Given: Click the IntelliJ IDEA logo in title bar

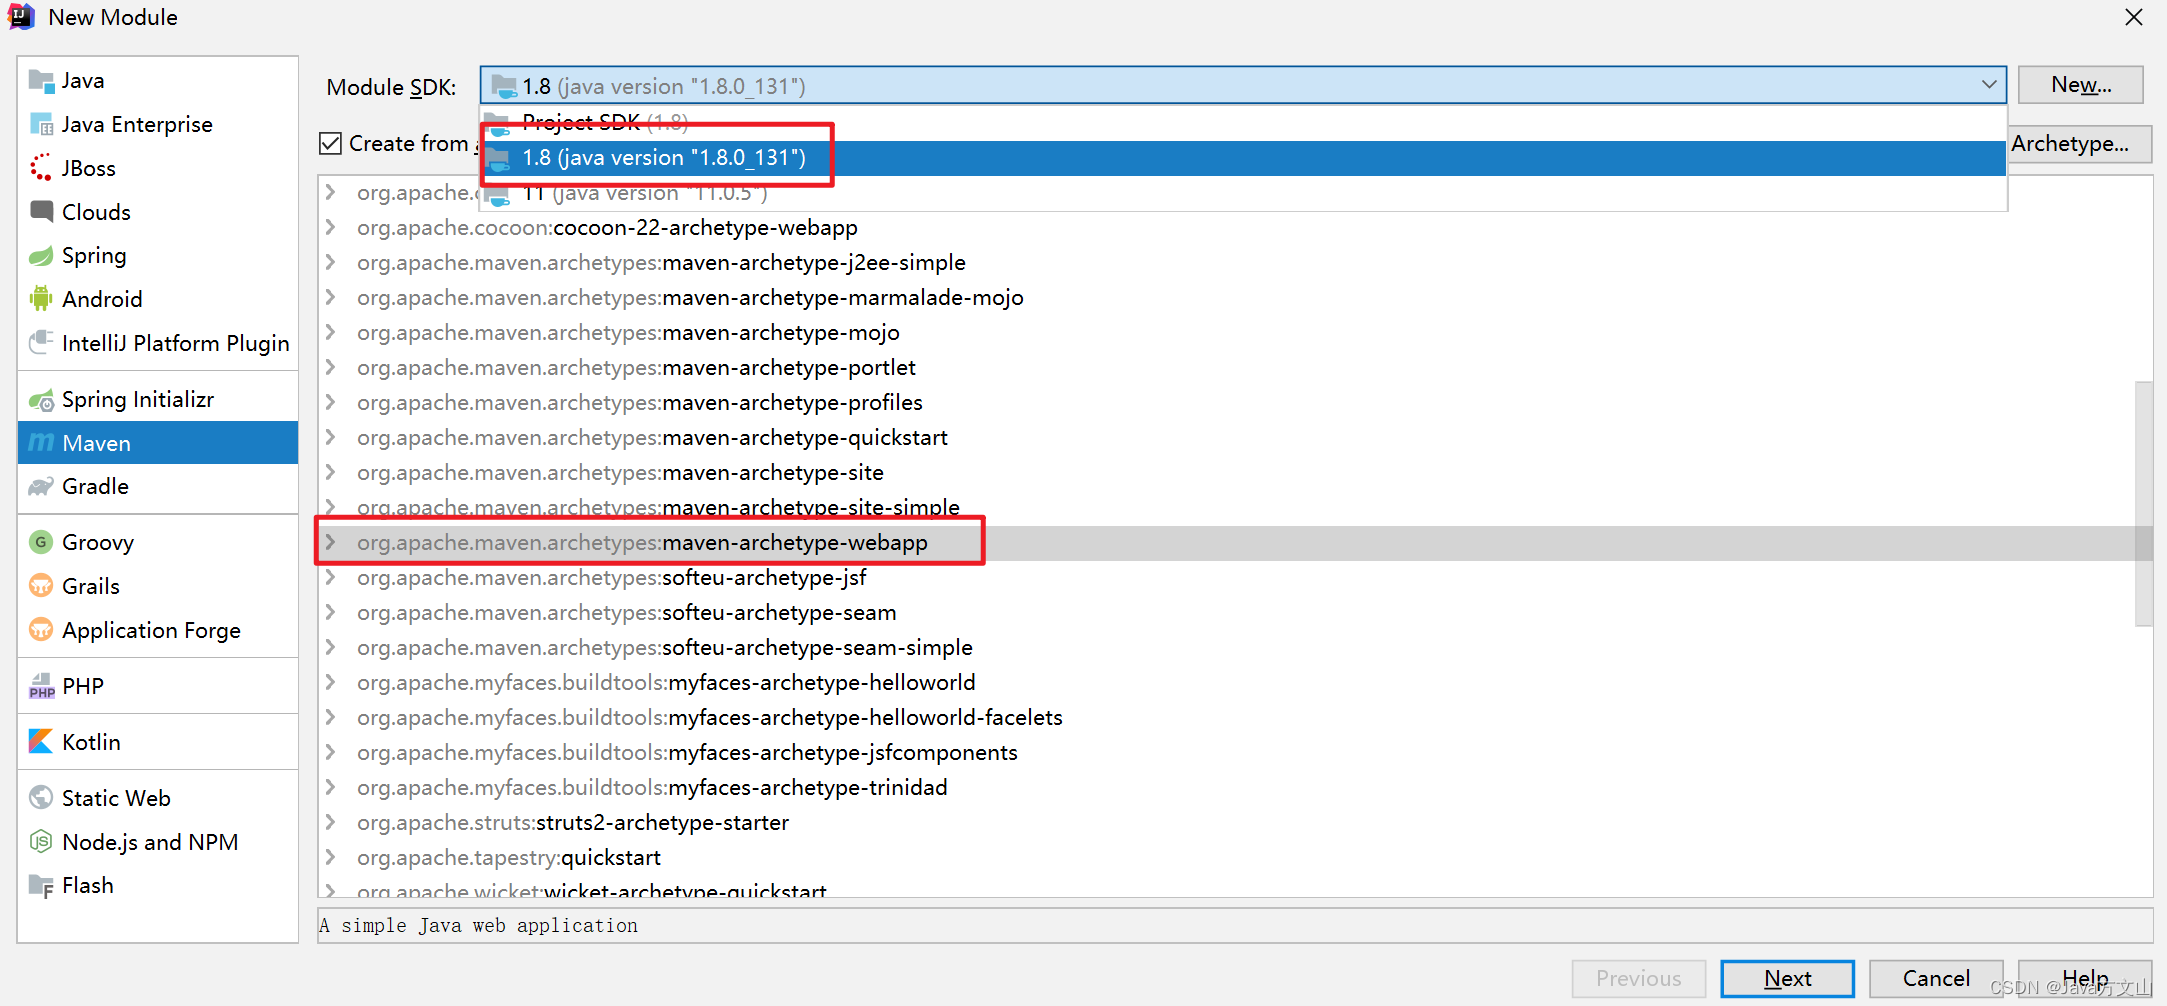Looking at the screenshot, I should click(x=21, y=17).
